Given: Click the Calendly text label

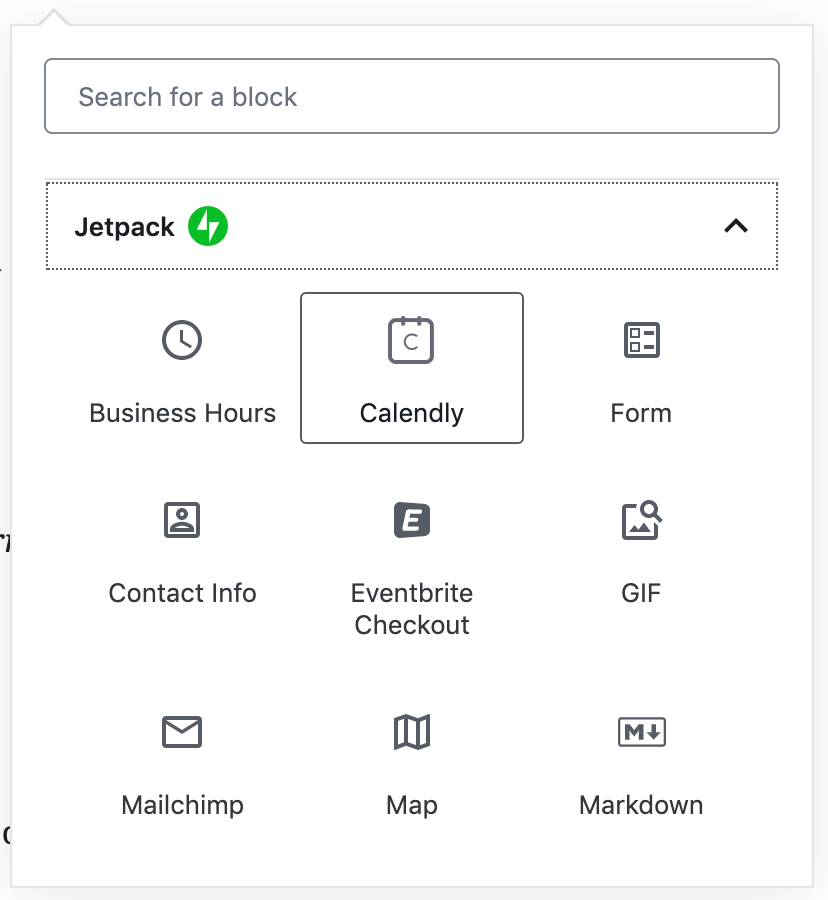Looking at the screenshot, I should (411, 413).
